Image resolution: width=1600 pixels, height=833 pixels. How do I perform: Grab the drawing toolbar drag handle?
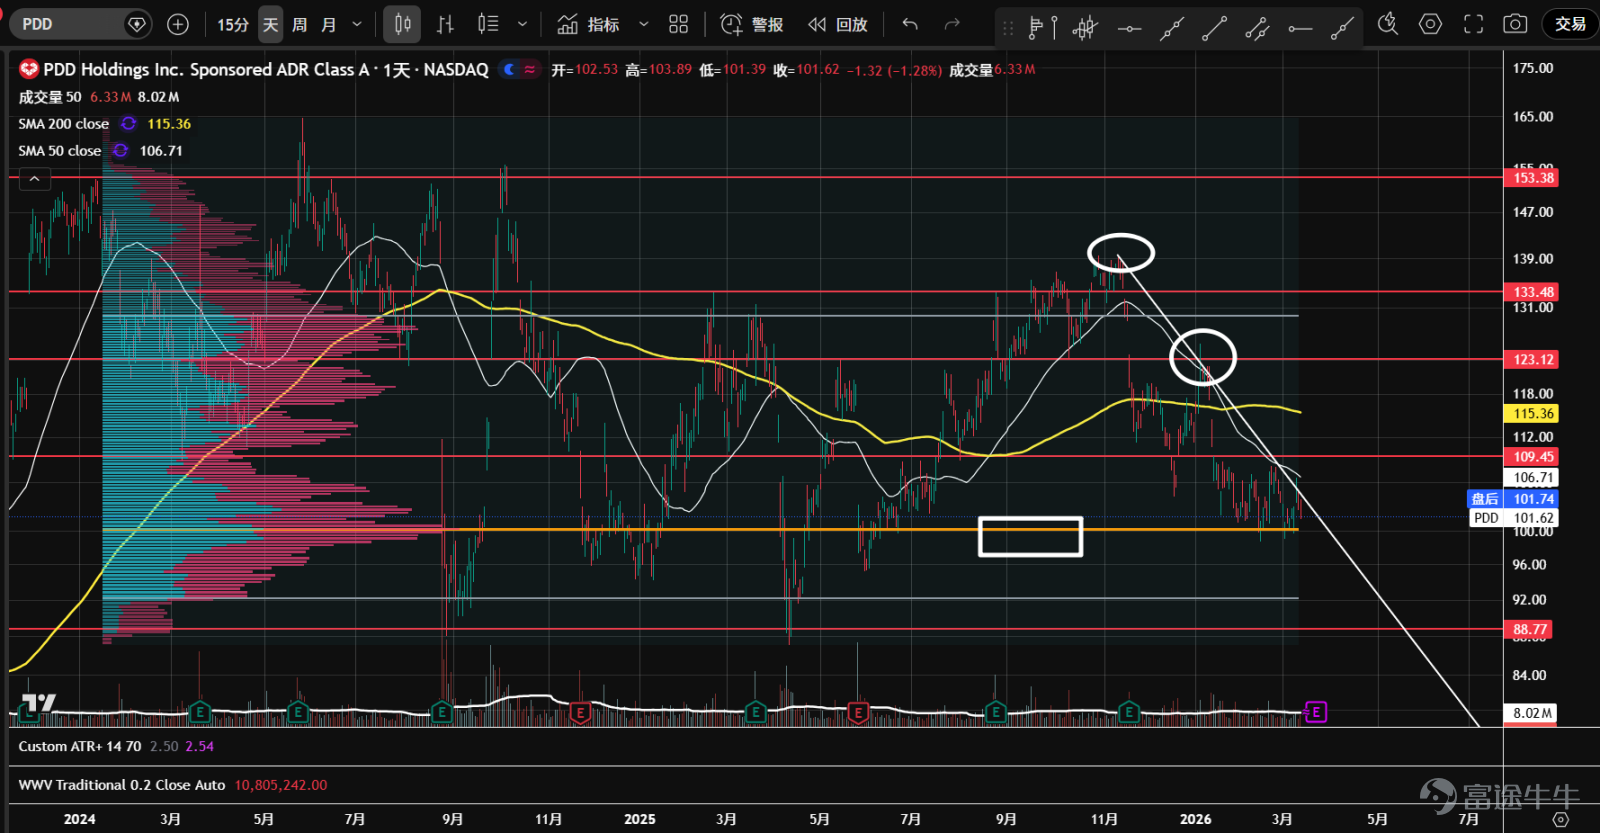click(1008, 28)
